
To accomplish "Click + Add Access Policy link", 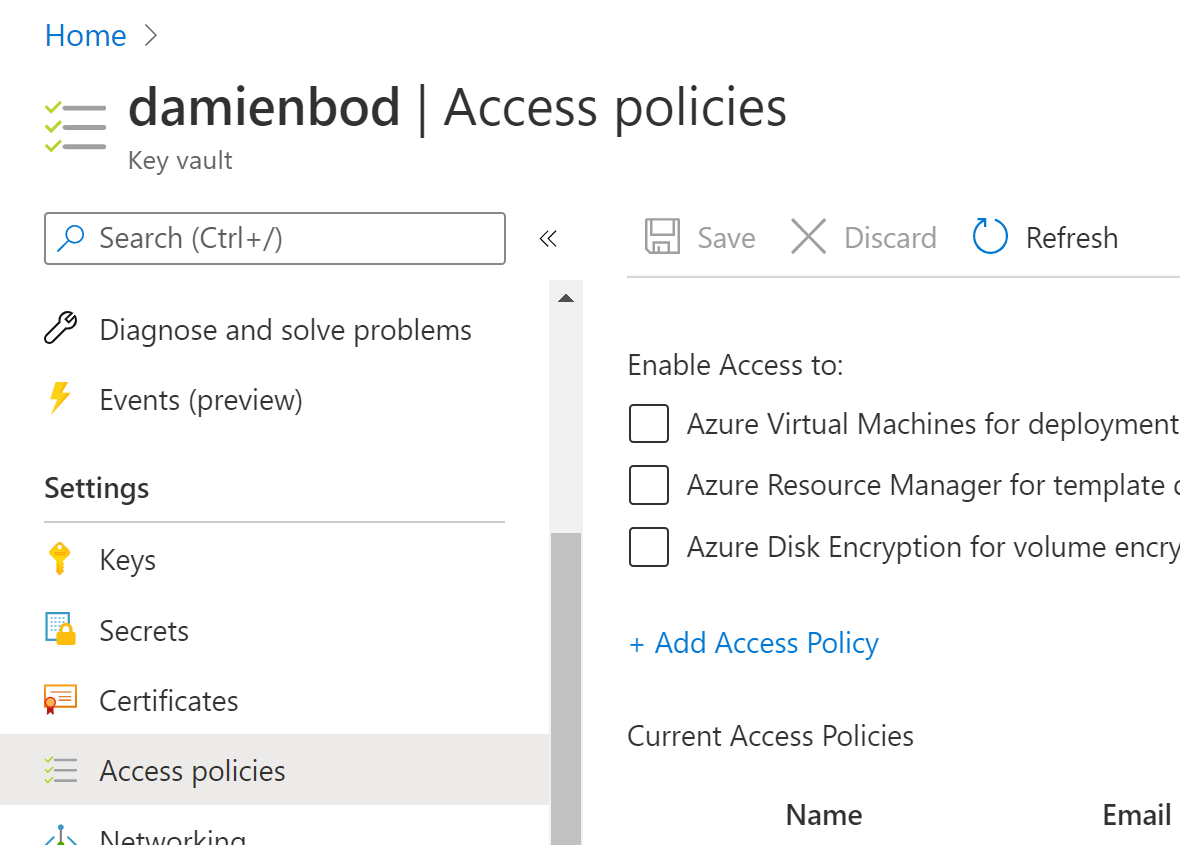I will click(753, 643).
